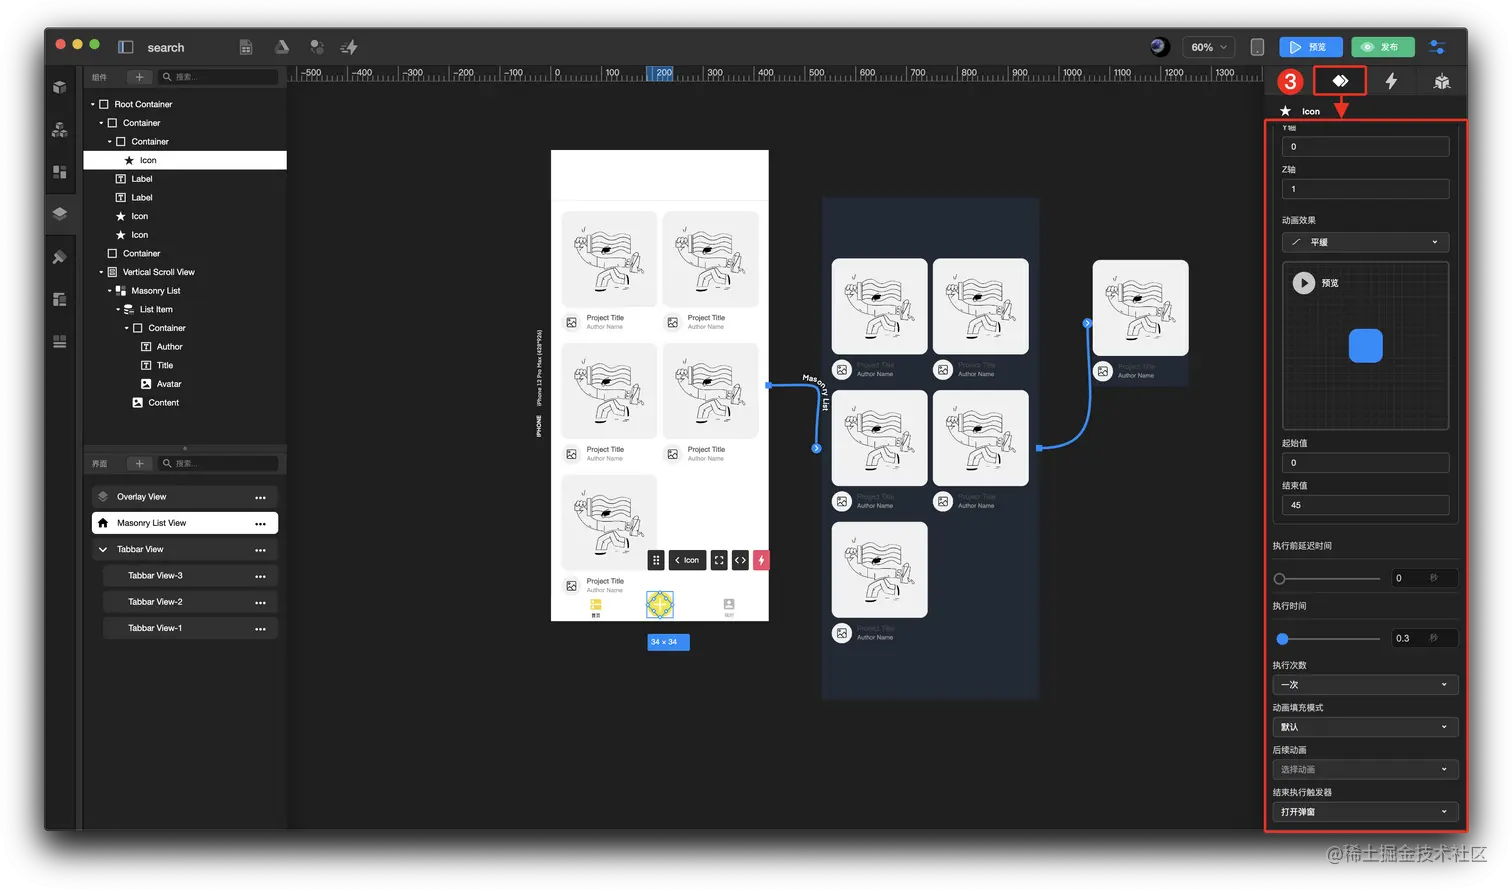Open more options for Masonry List View
This screenshot has width=1512, height=889.
tap(260, 523)
